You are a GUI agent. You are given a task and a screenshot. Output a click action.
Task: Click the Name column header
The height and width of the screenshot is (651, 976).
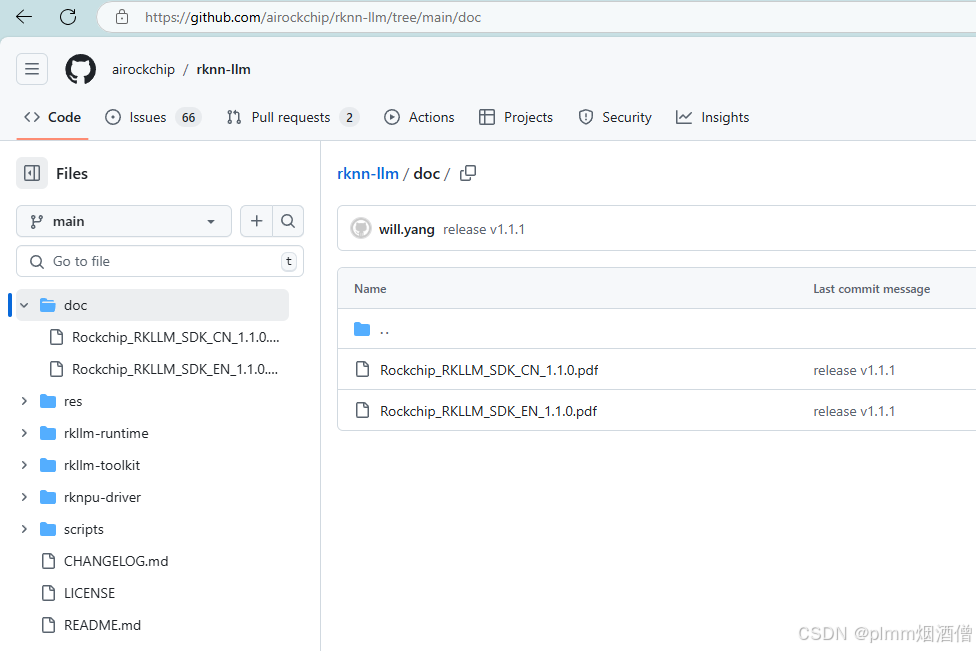click(370, 289)
